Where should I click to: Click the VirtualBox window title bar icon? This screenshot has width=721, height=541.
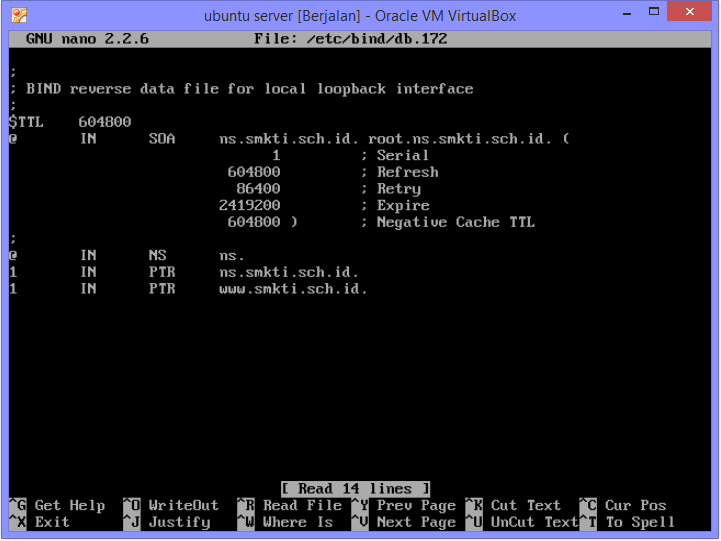pos(19,15)
